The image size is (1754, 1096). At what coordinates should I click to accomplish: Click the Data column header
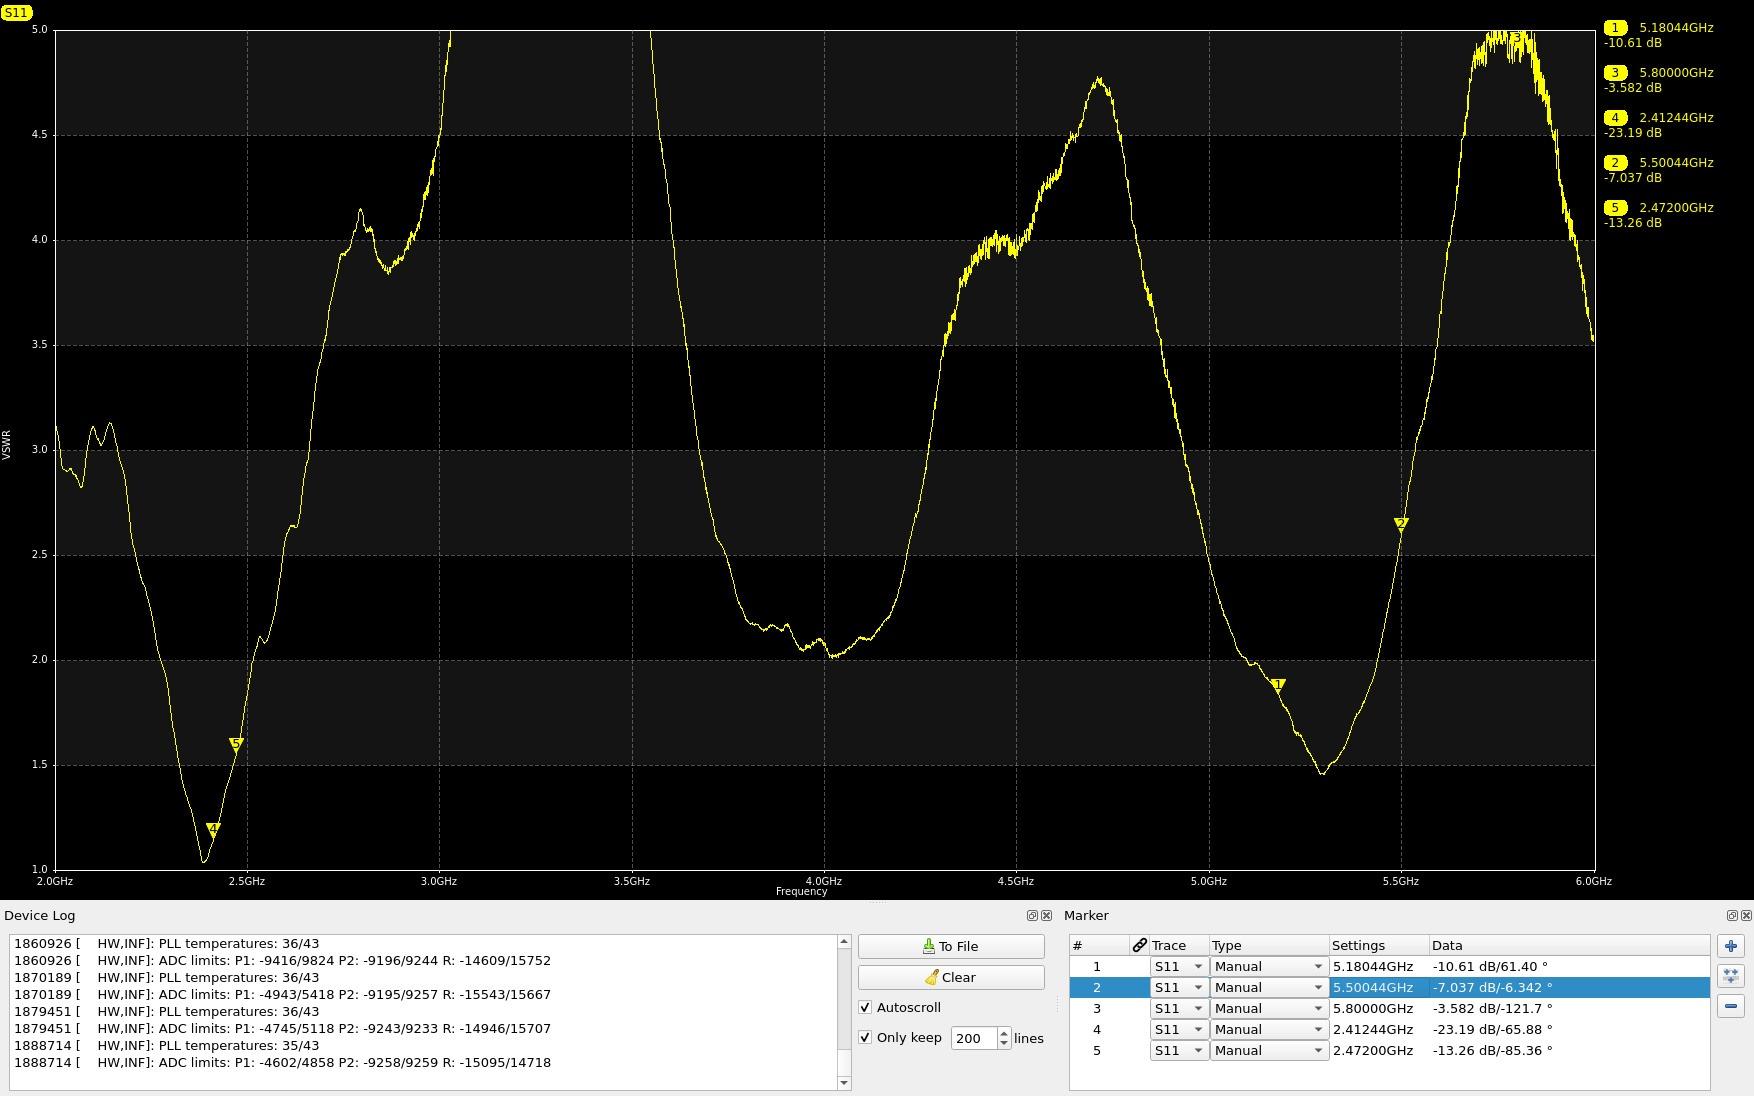1569,945
